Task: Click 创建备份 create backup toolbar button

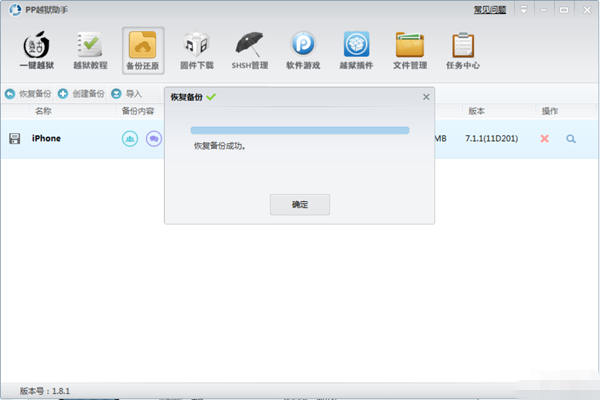Action: [81, 94]
